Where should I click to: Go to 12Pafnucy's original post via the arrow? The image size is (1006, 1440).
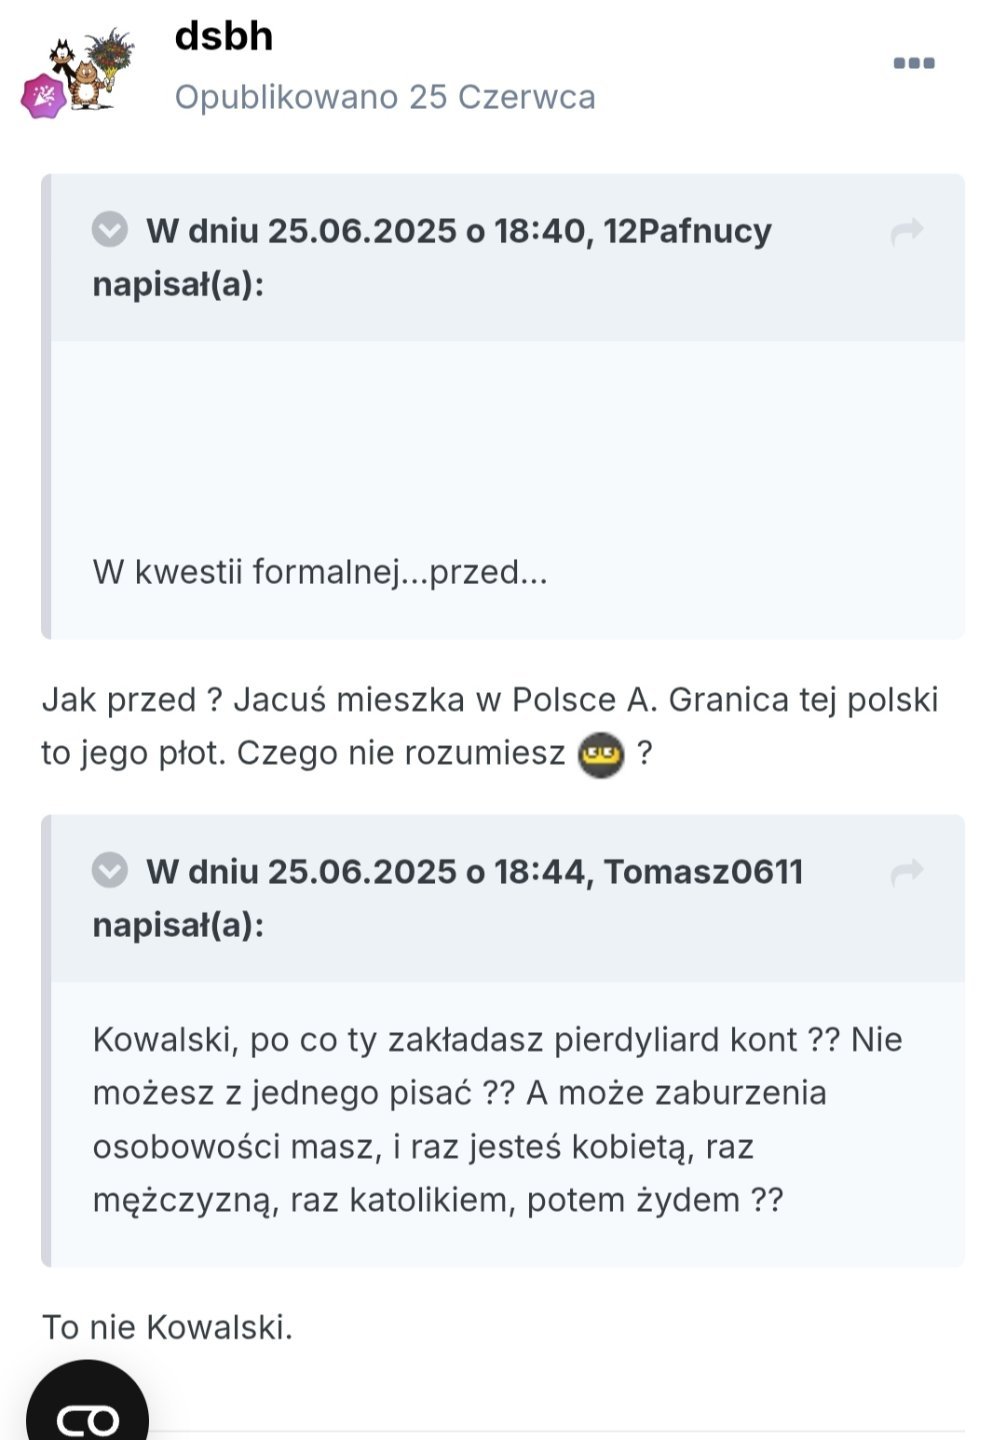coord(906,233)
